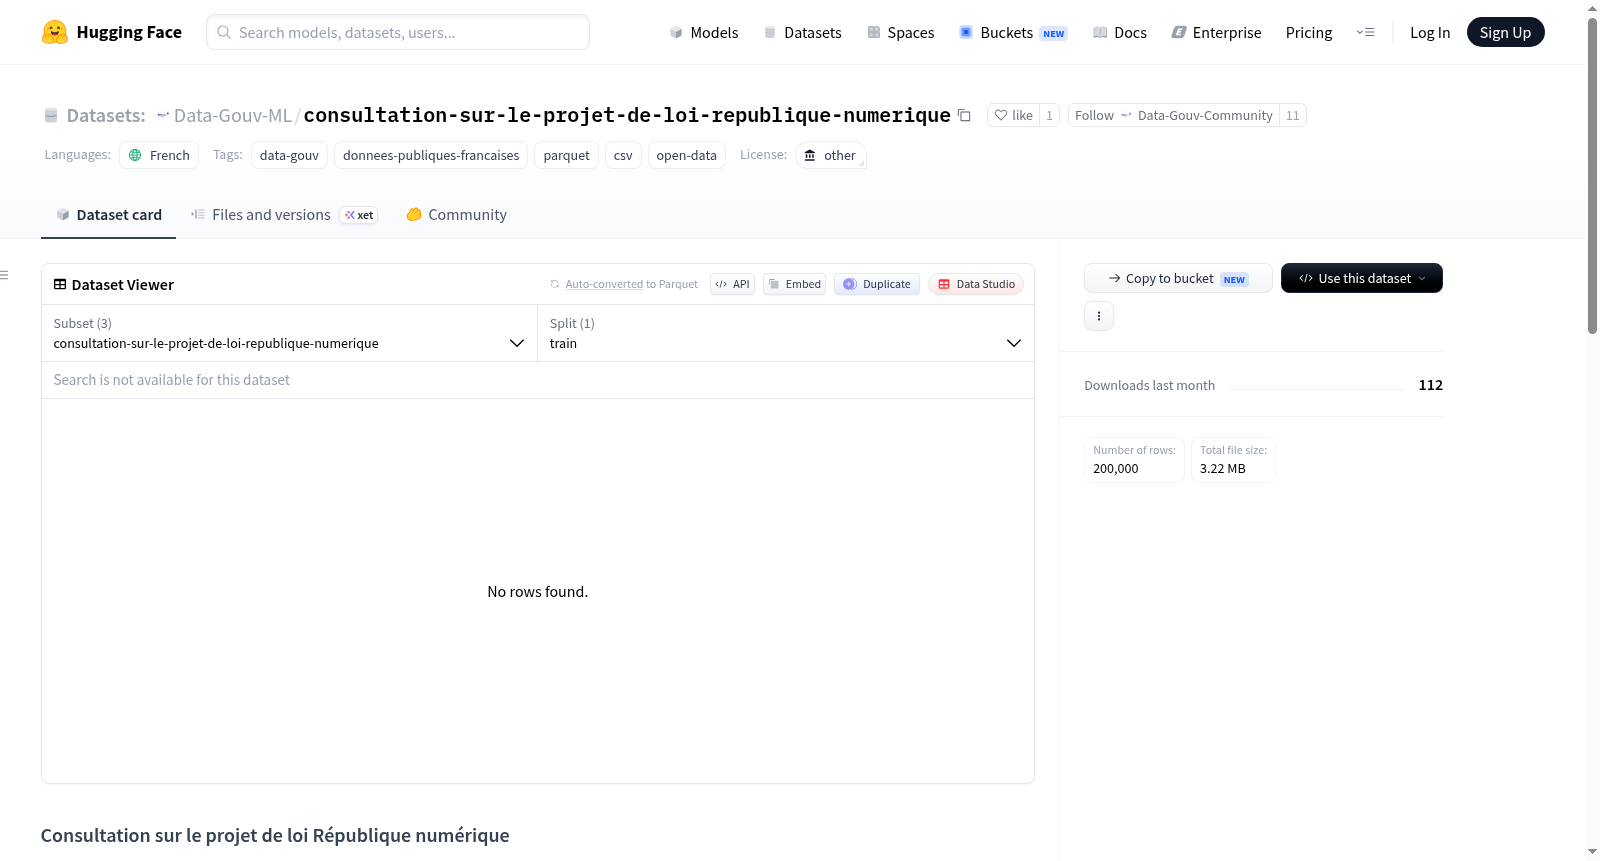
Task: Go to Models in top navigation
Action: point(704,32)
